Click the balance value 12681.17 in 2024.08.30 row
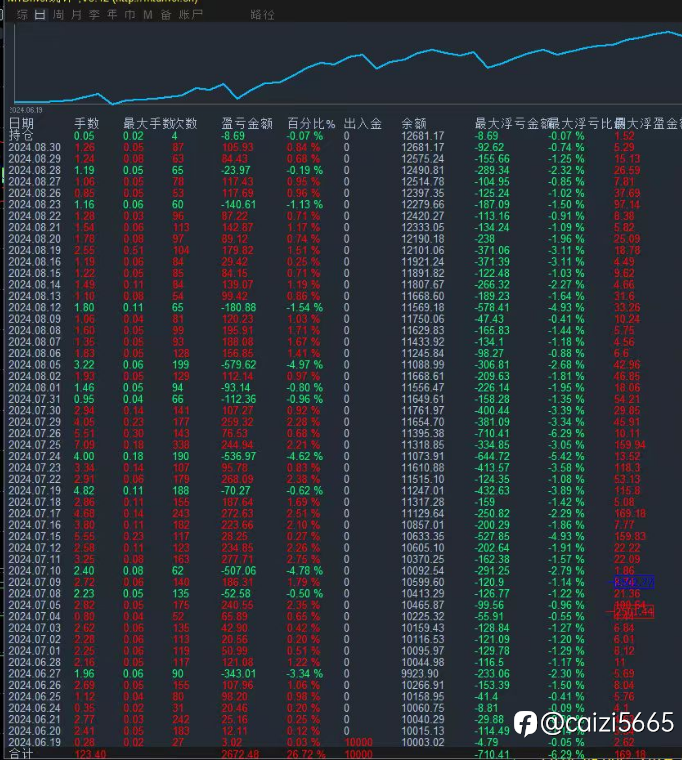Viewport: 682px width, 763px height. (x=423, y=147)
